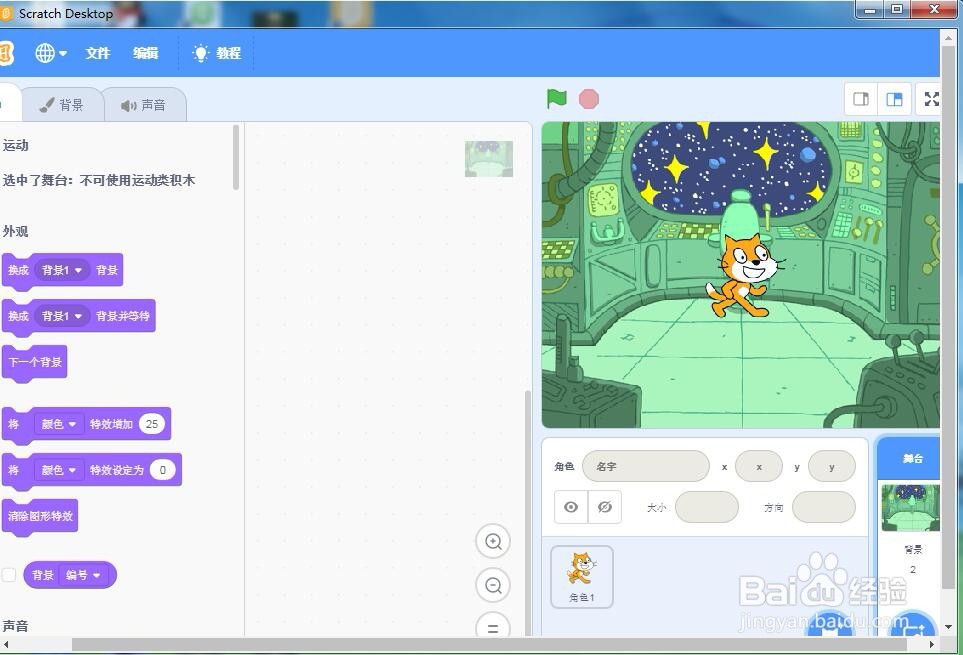Open 背景1 dropdown in 换成背景 block
This screenshot has height=655, width=963.
pyautogui.click(x=61, y=270)
